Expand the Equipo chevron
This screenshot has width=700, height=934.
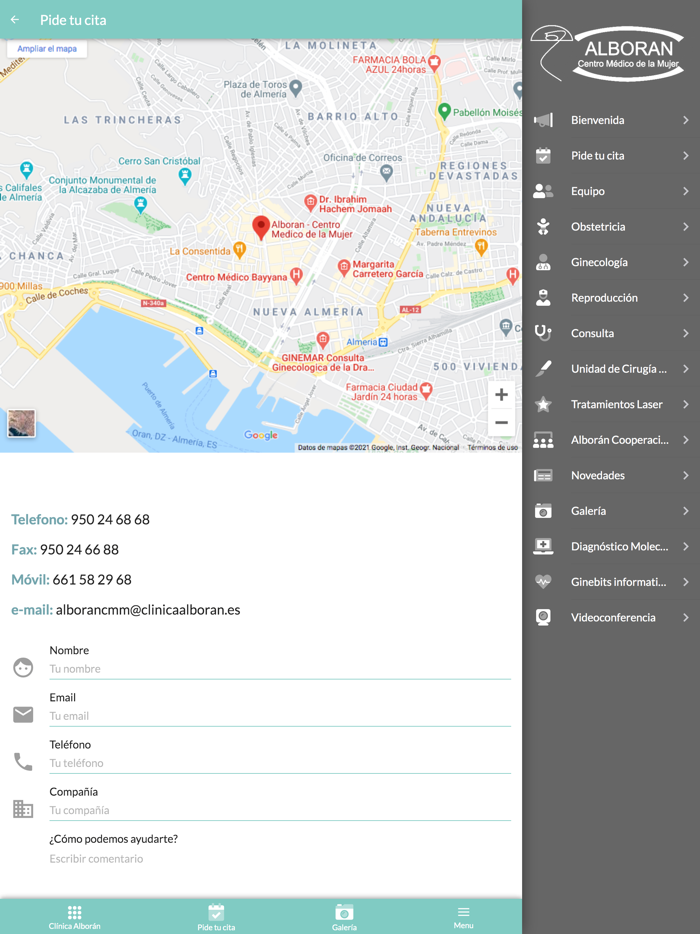tap(686, 191)
